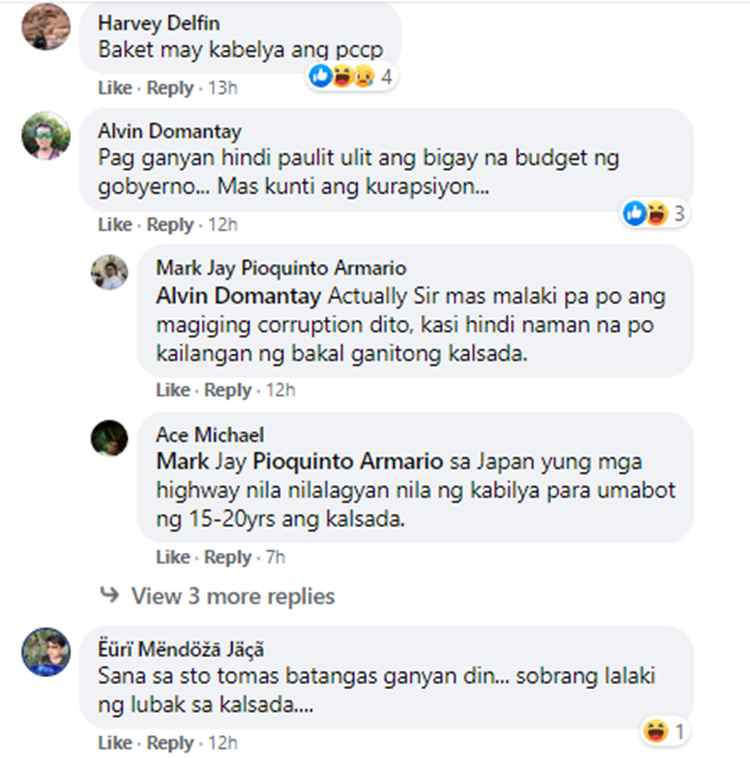Open Harvey Delfin's profile picture
The height and width of the screenshot is (758, 750).
click(46, 26)
